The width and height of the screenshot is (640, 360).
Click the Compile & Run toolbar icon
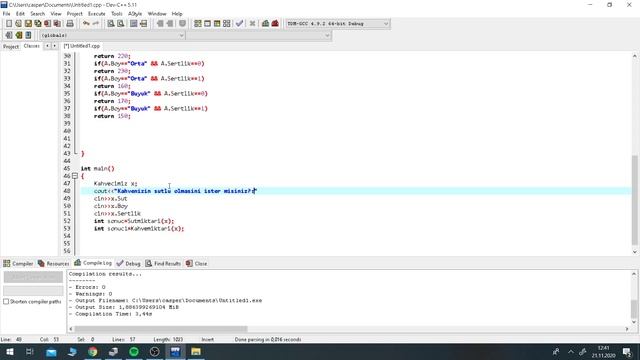click(x=217, y=24)
